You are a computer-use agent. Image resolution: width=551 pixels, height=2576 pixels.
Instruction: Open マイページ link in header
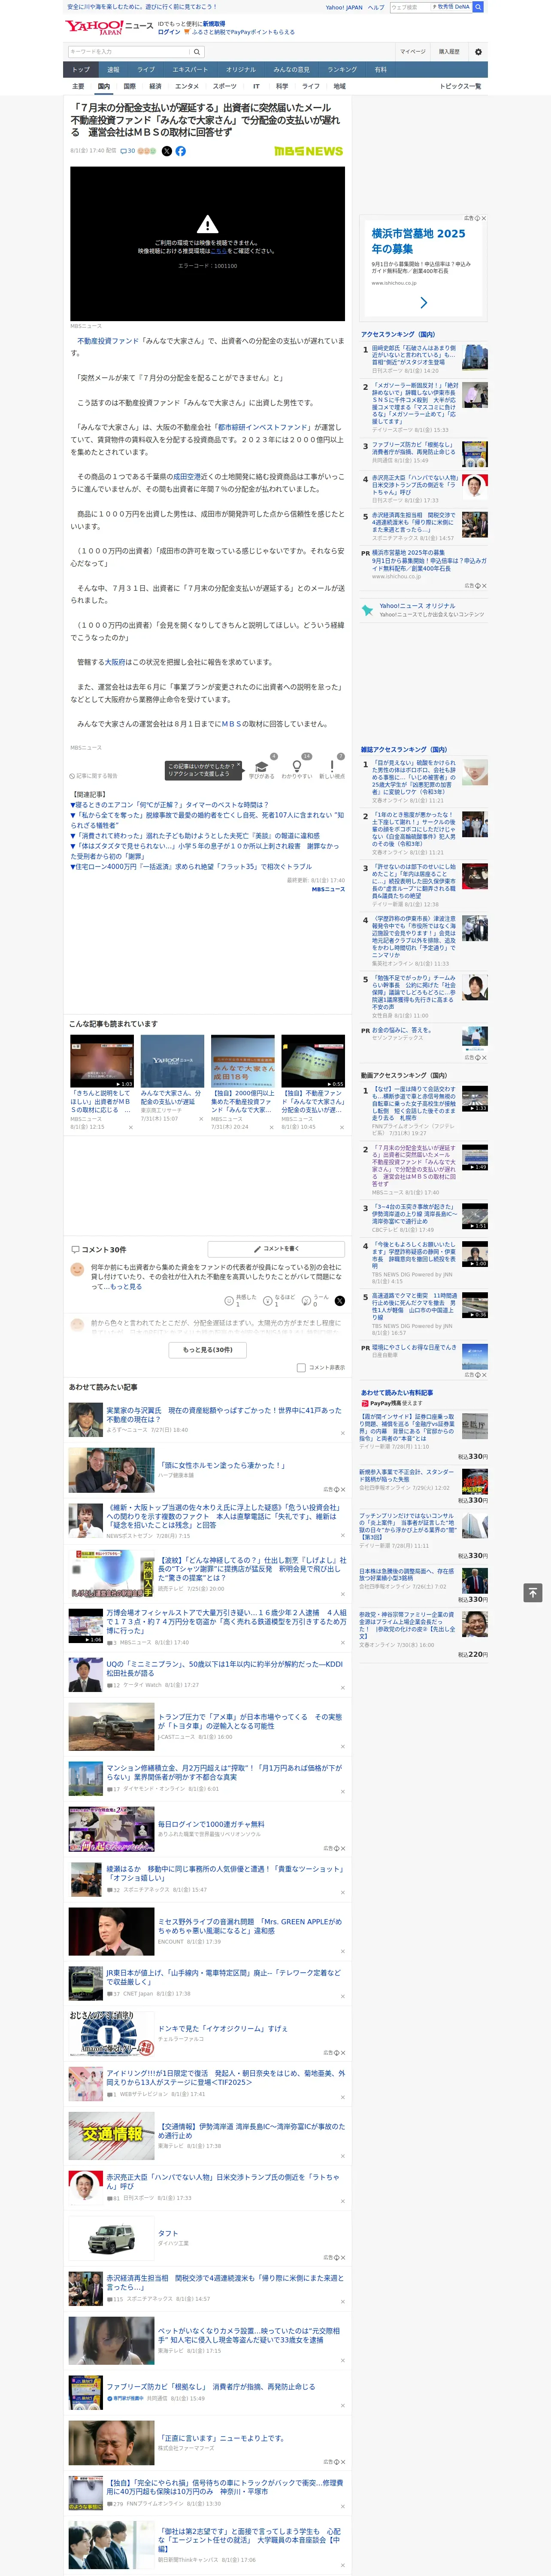pyautogui.click(x=413, y=51)
